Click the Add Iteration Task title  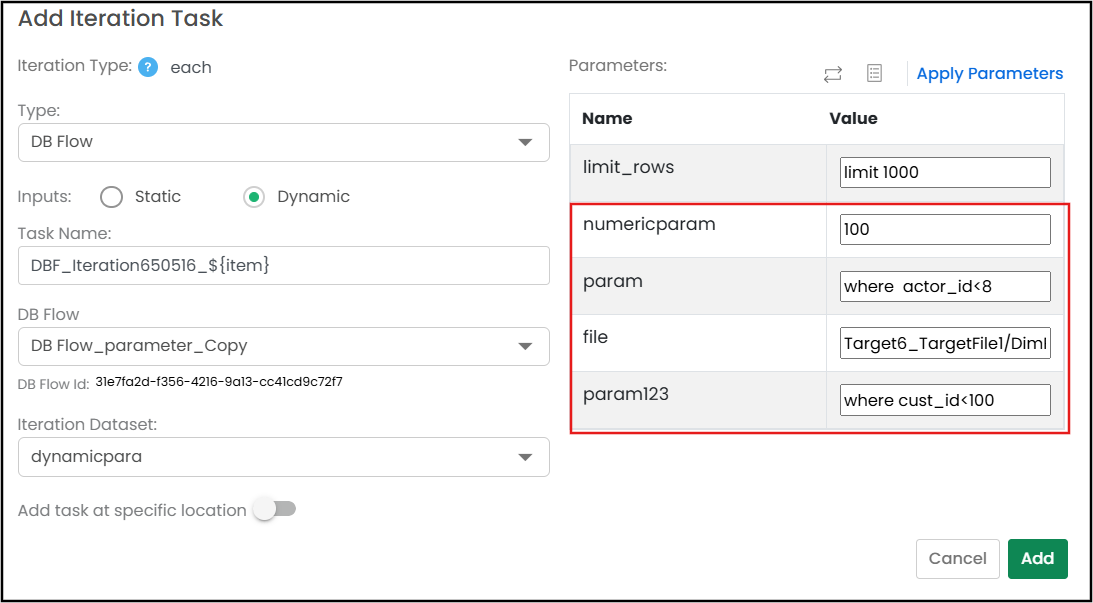(x=121, y=19)
